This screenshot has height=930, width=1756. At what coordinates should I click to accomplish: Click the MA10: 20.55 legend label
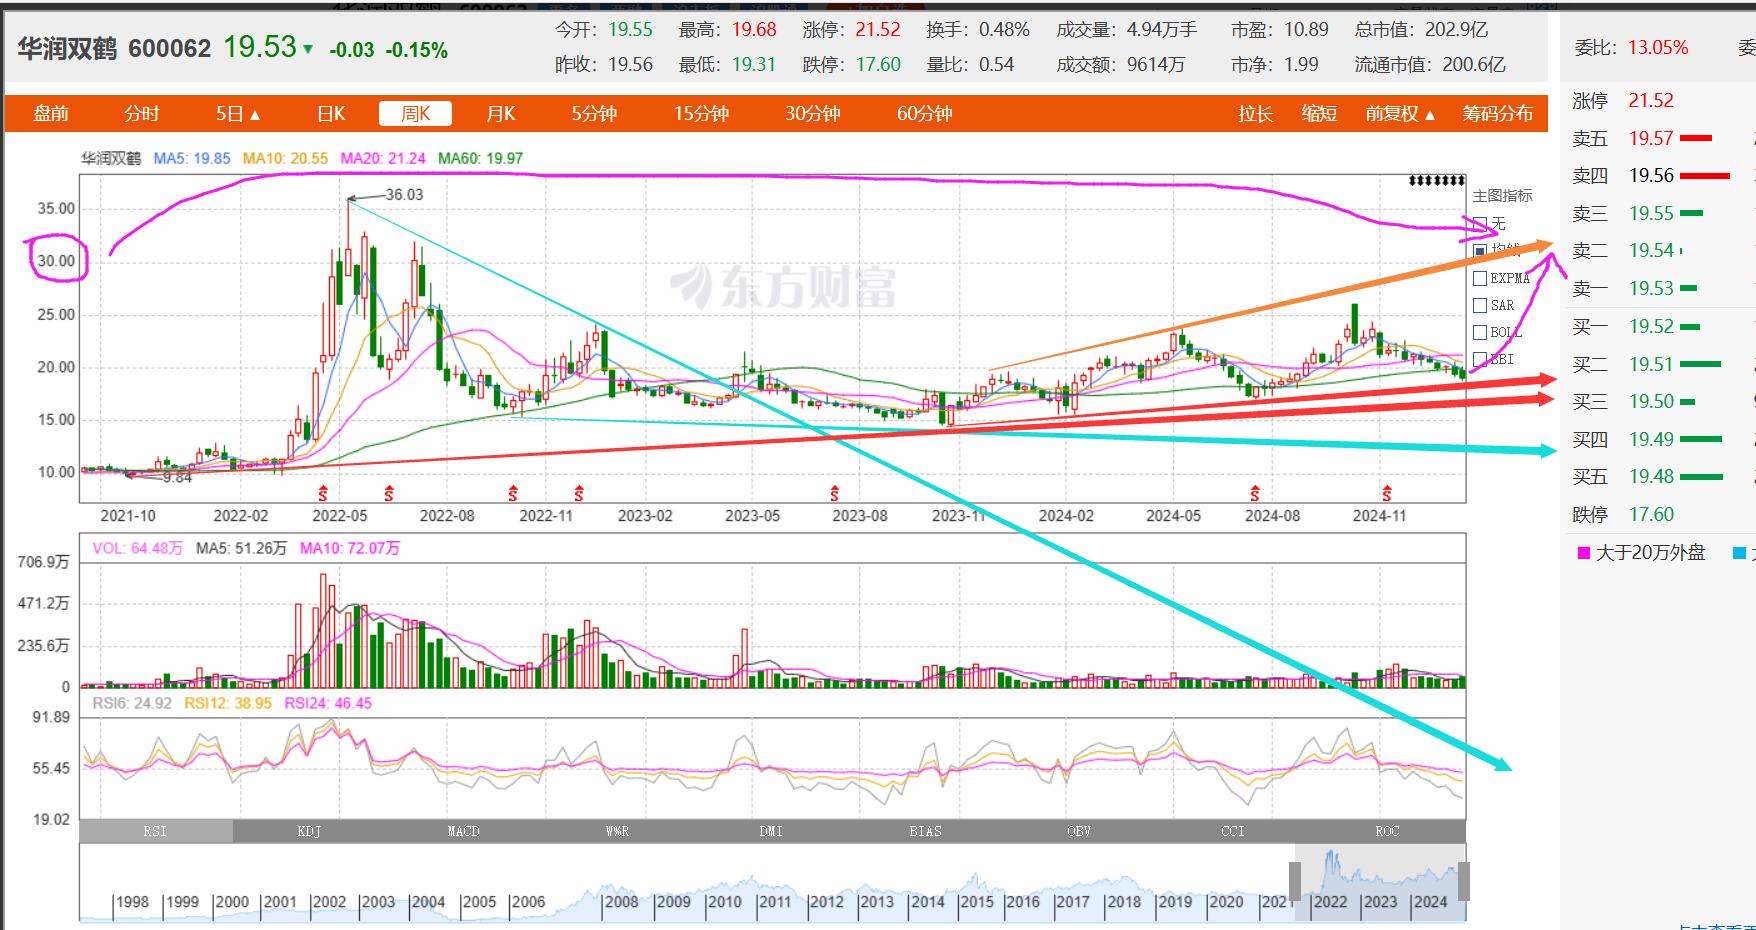[285, 158]
